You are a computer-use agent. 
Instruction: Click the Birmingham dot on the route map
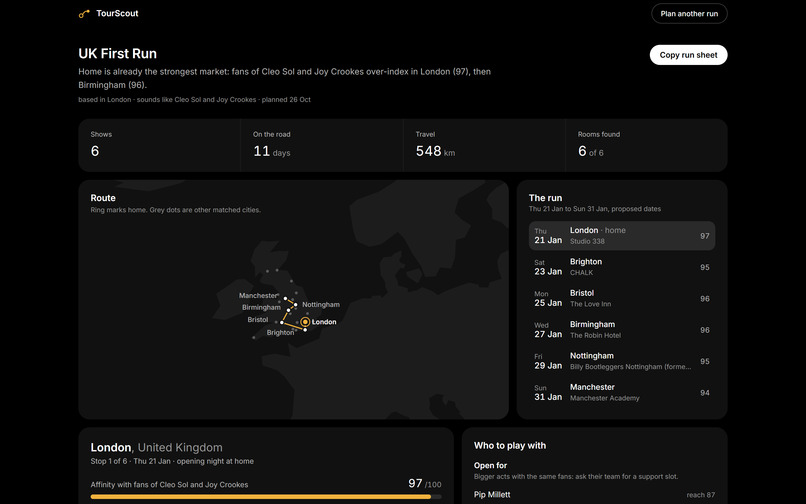coord(288,310)
